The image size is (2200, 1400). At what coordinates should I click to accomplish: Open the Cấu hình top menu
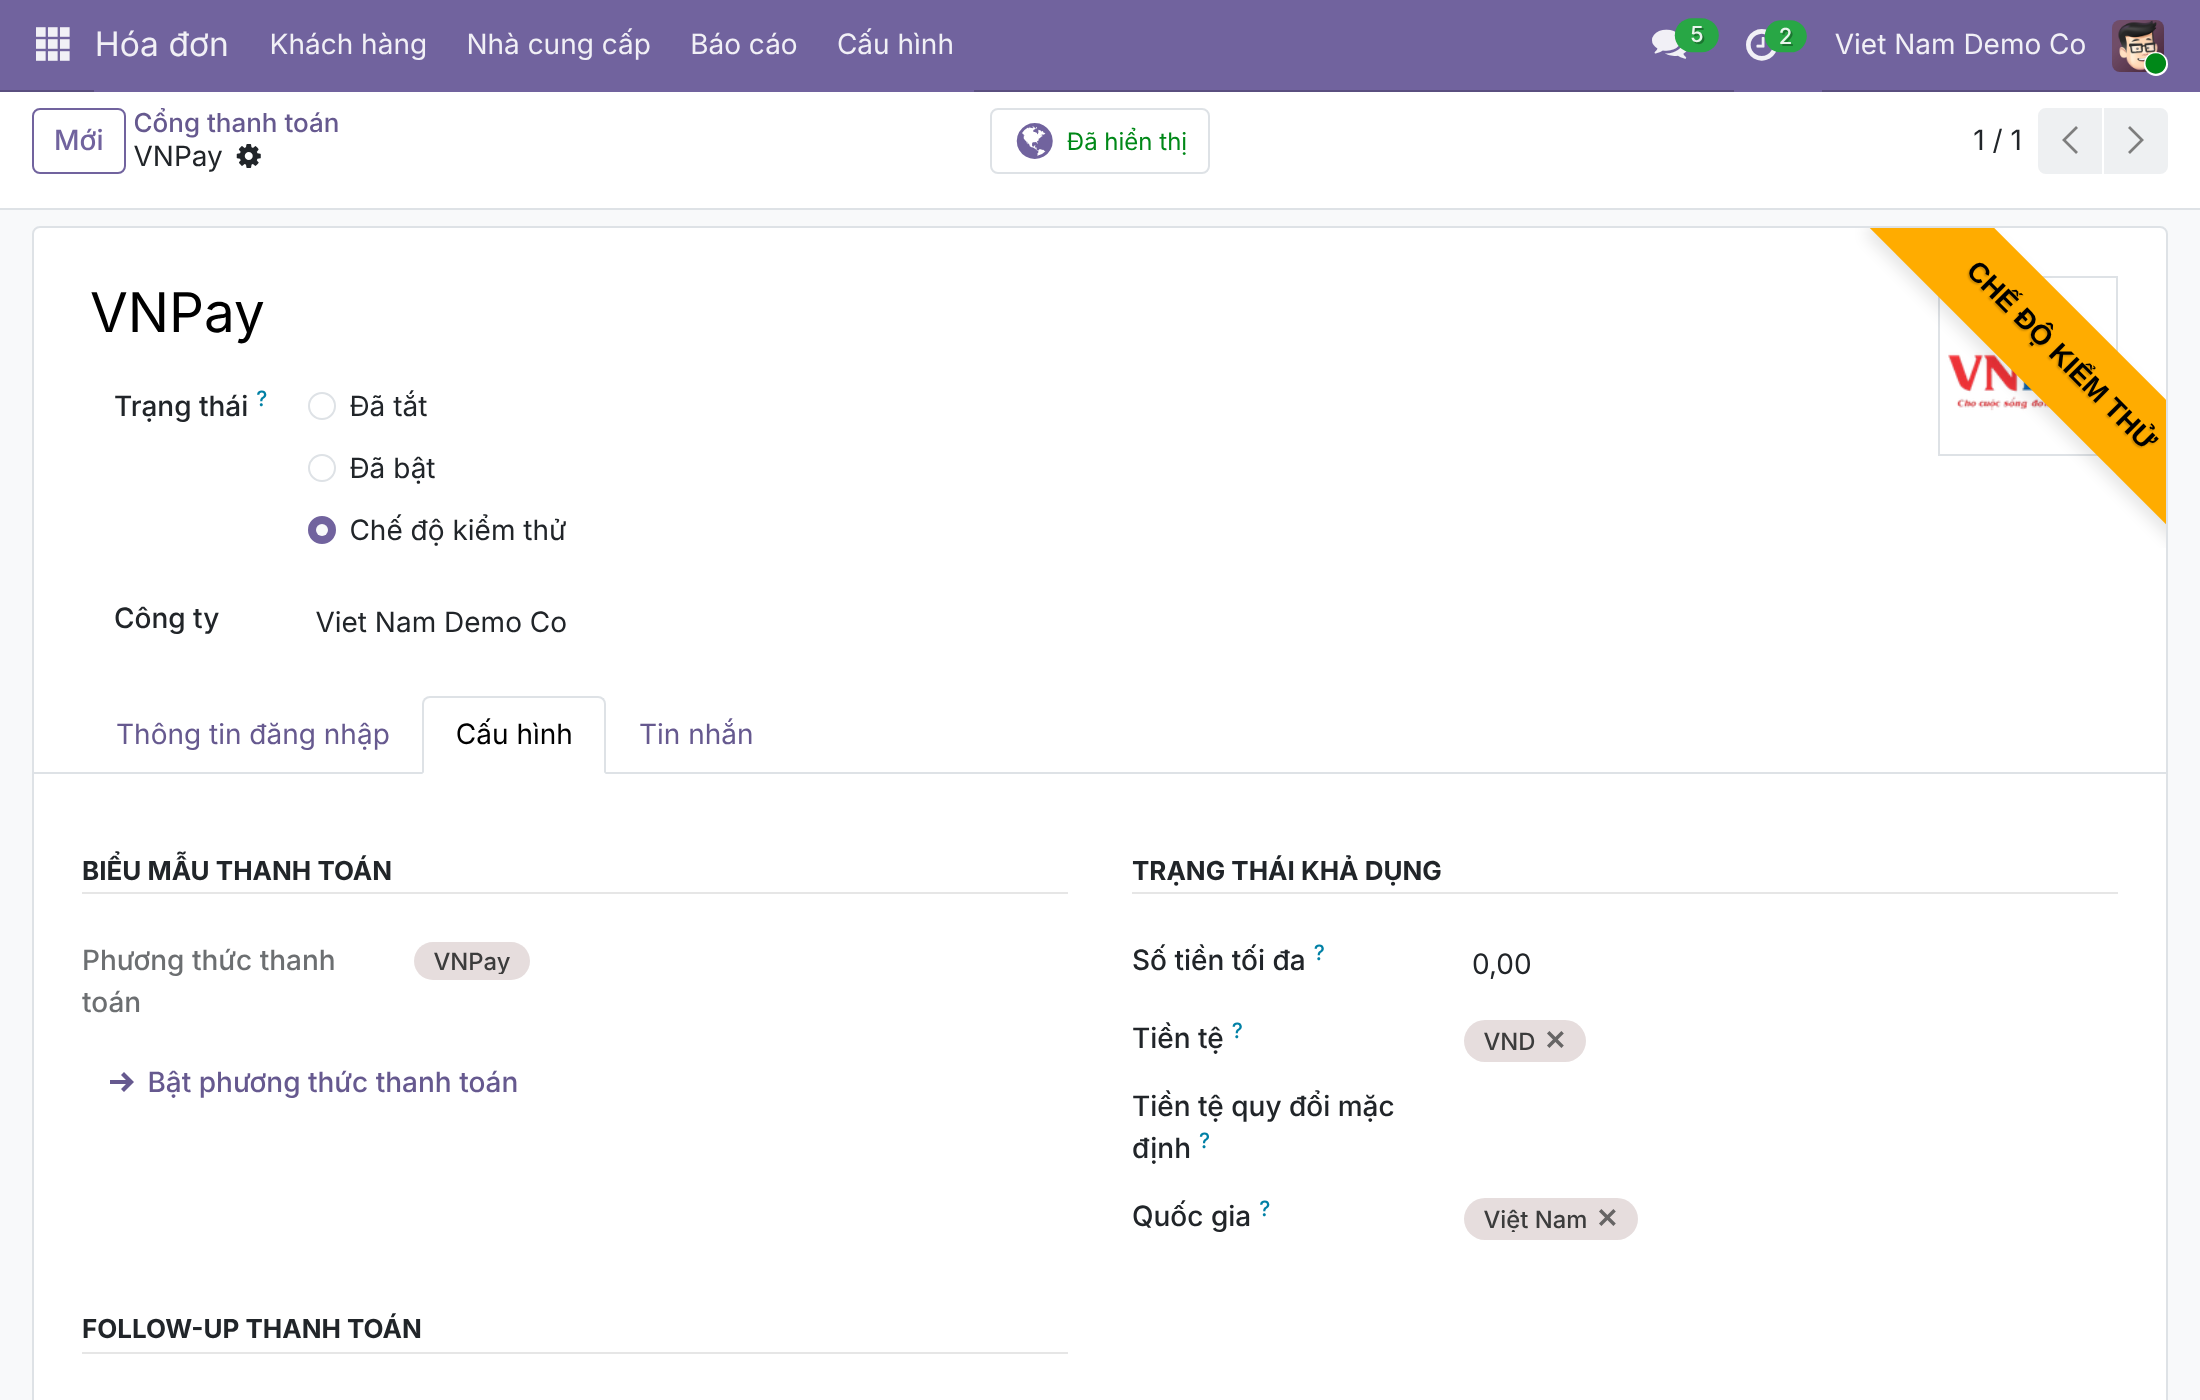tap(895, 44)
